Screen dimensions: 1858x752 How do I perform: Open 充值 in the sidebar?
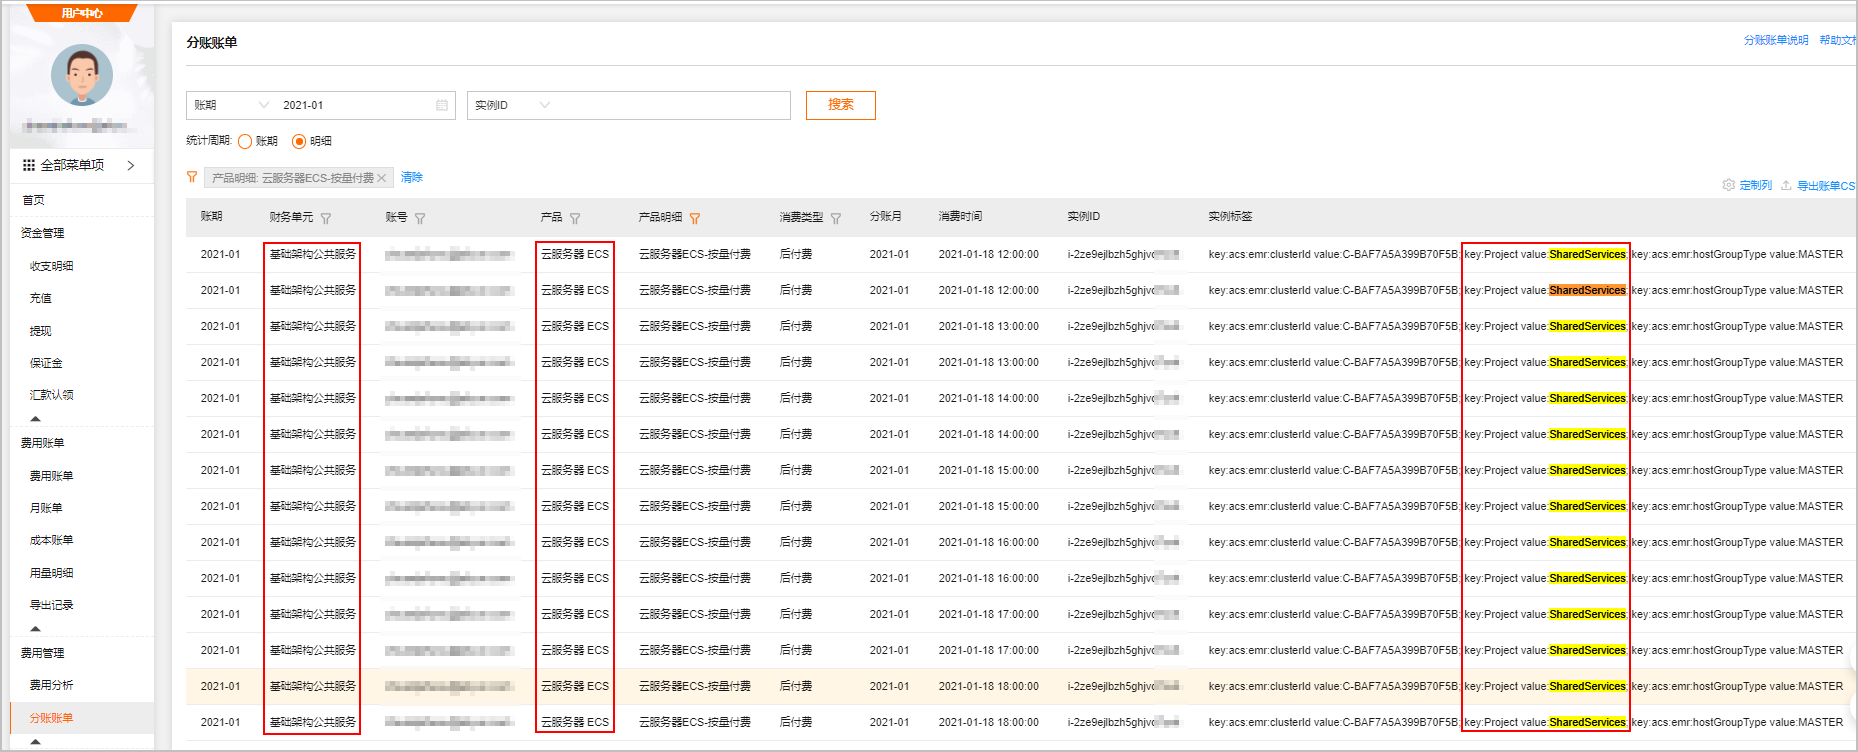tap(41, 298)
